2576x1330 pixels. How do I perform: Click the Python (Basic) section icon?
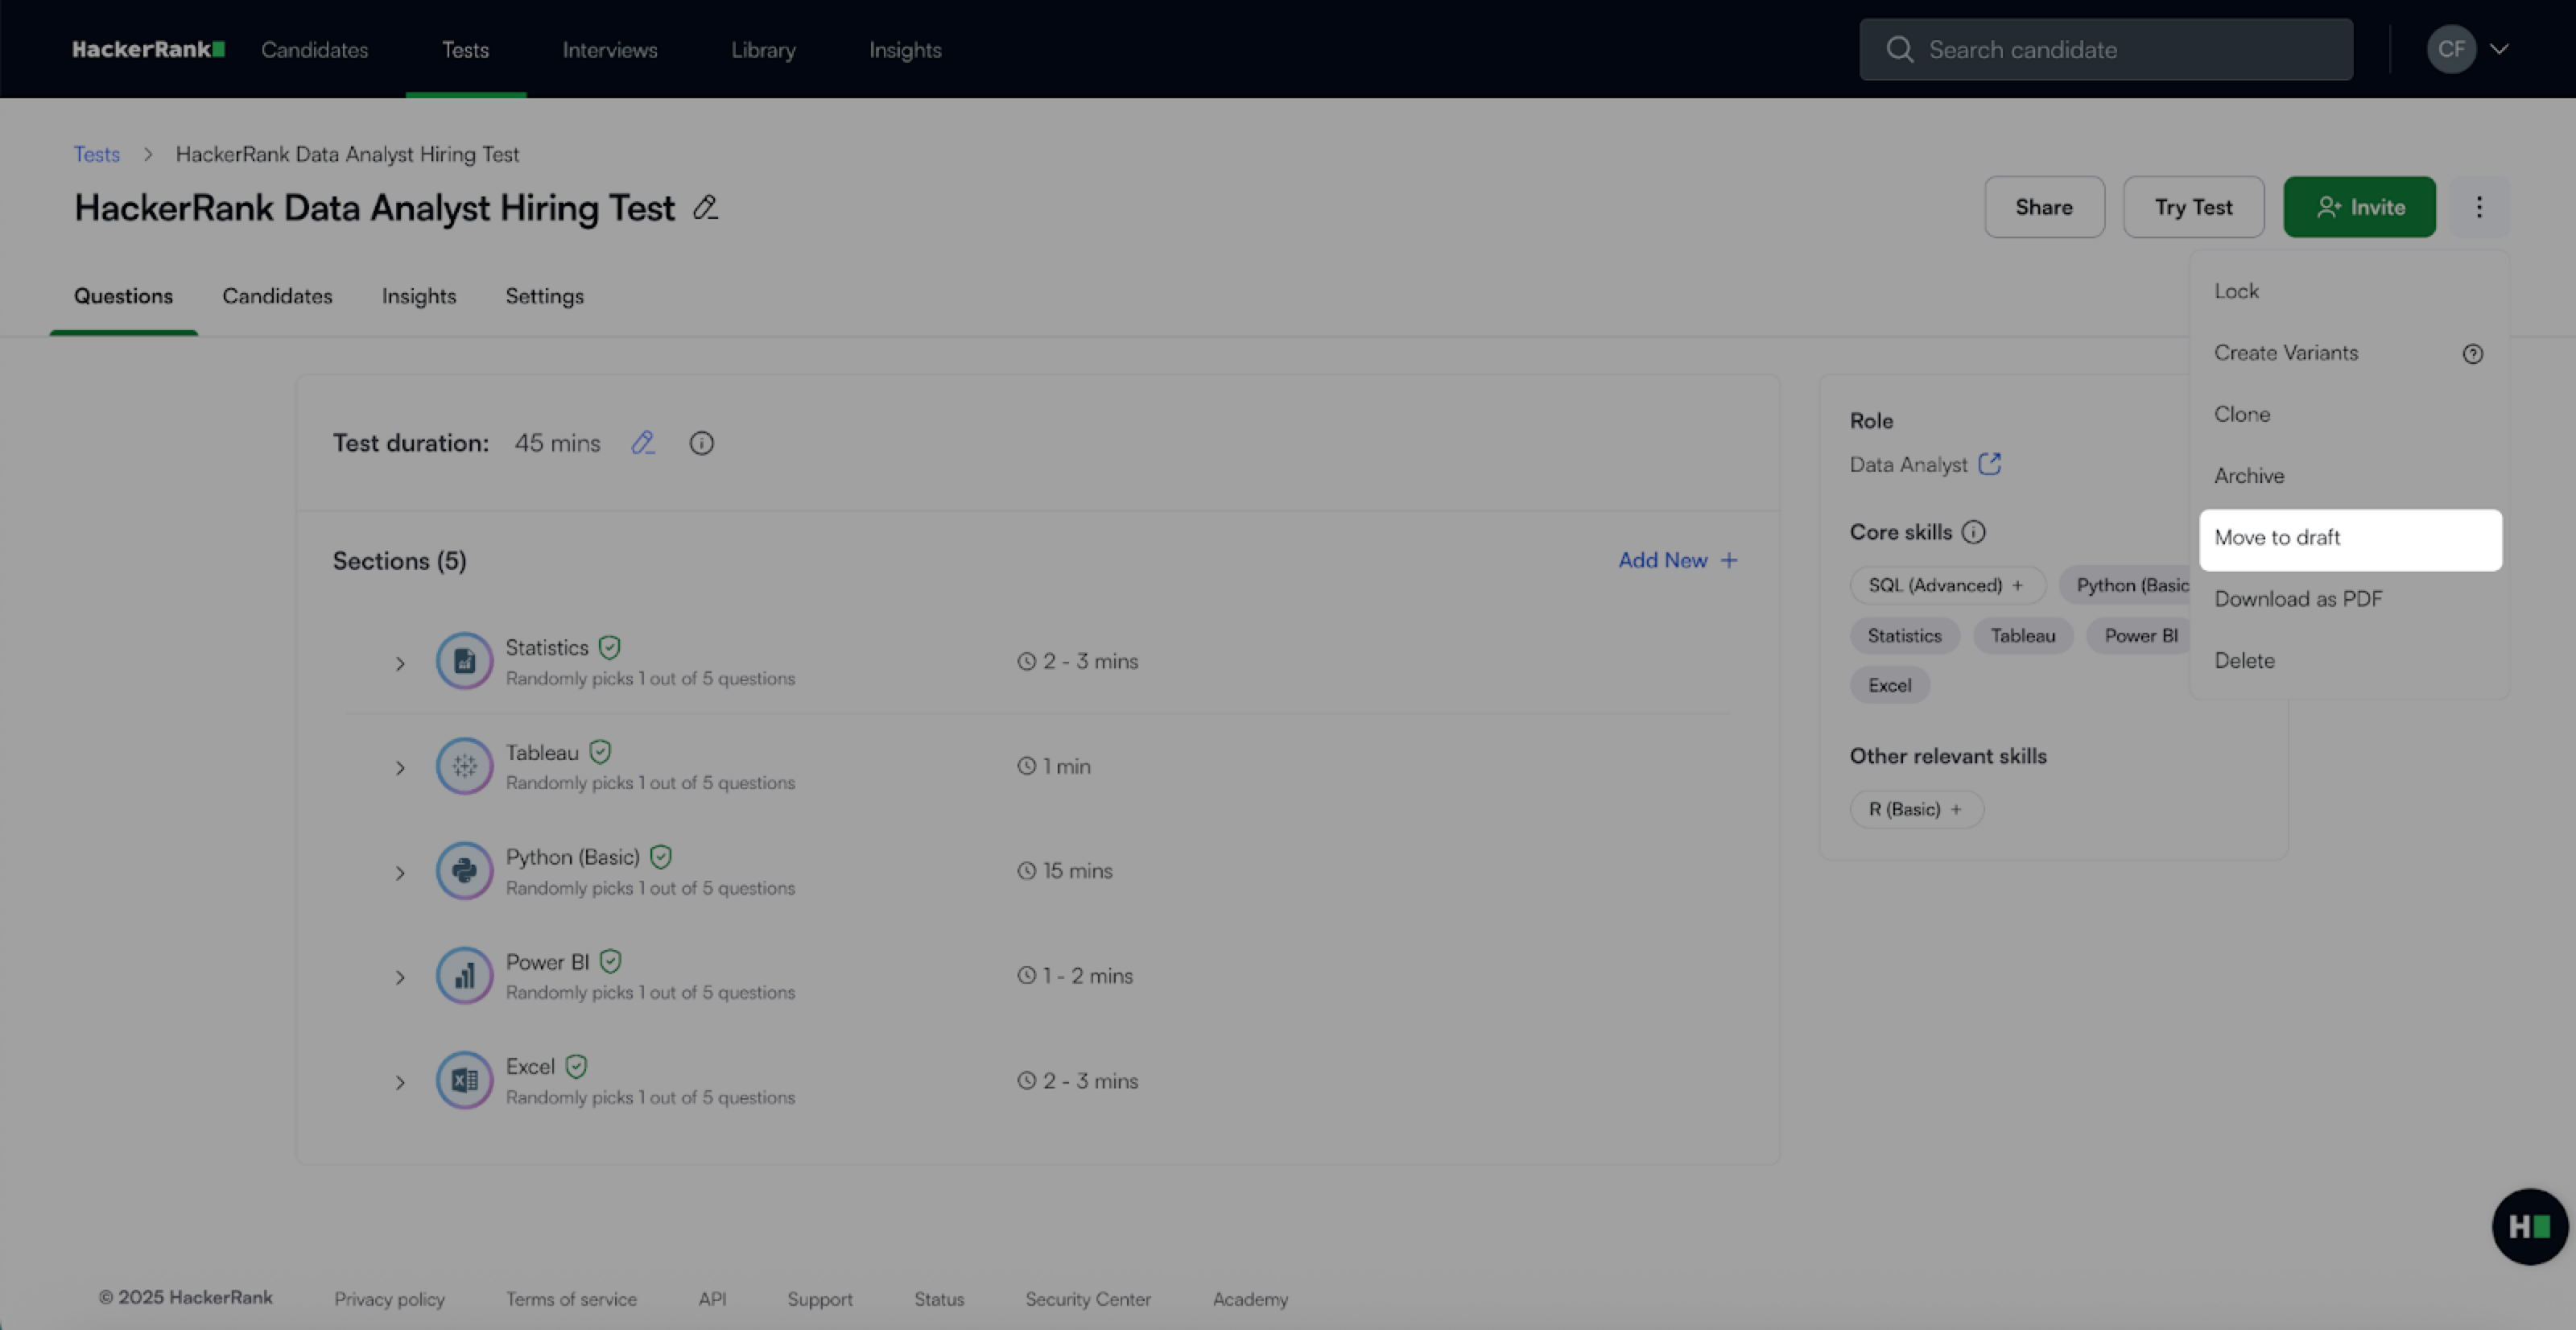click(464, 871)
